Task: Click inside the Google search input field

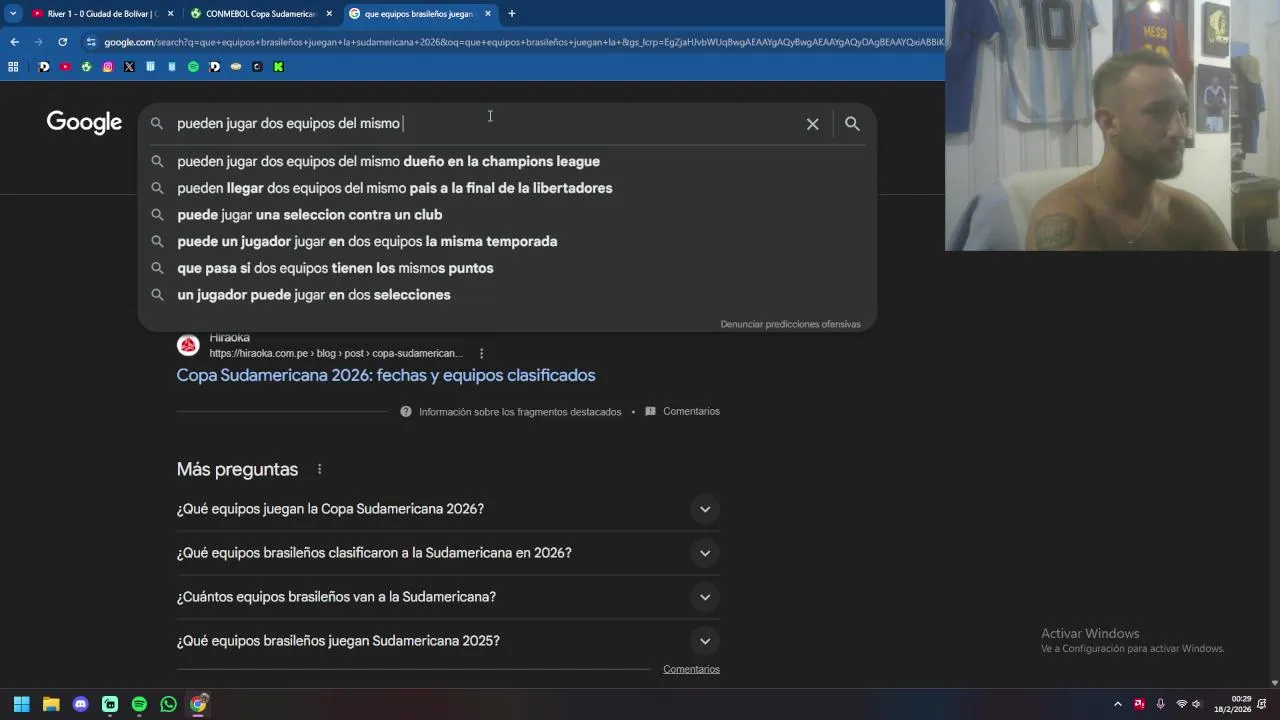Action: tap(485, 124)
